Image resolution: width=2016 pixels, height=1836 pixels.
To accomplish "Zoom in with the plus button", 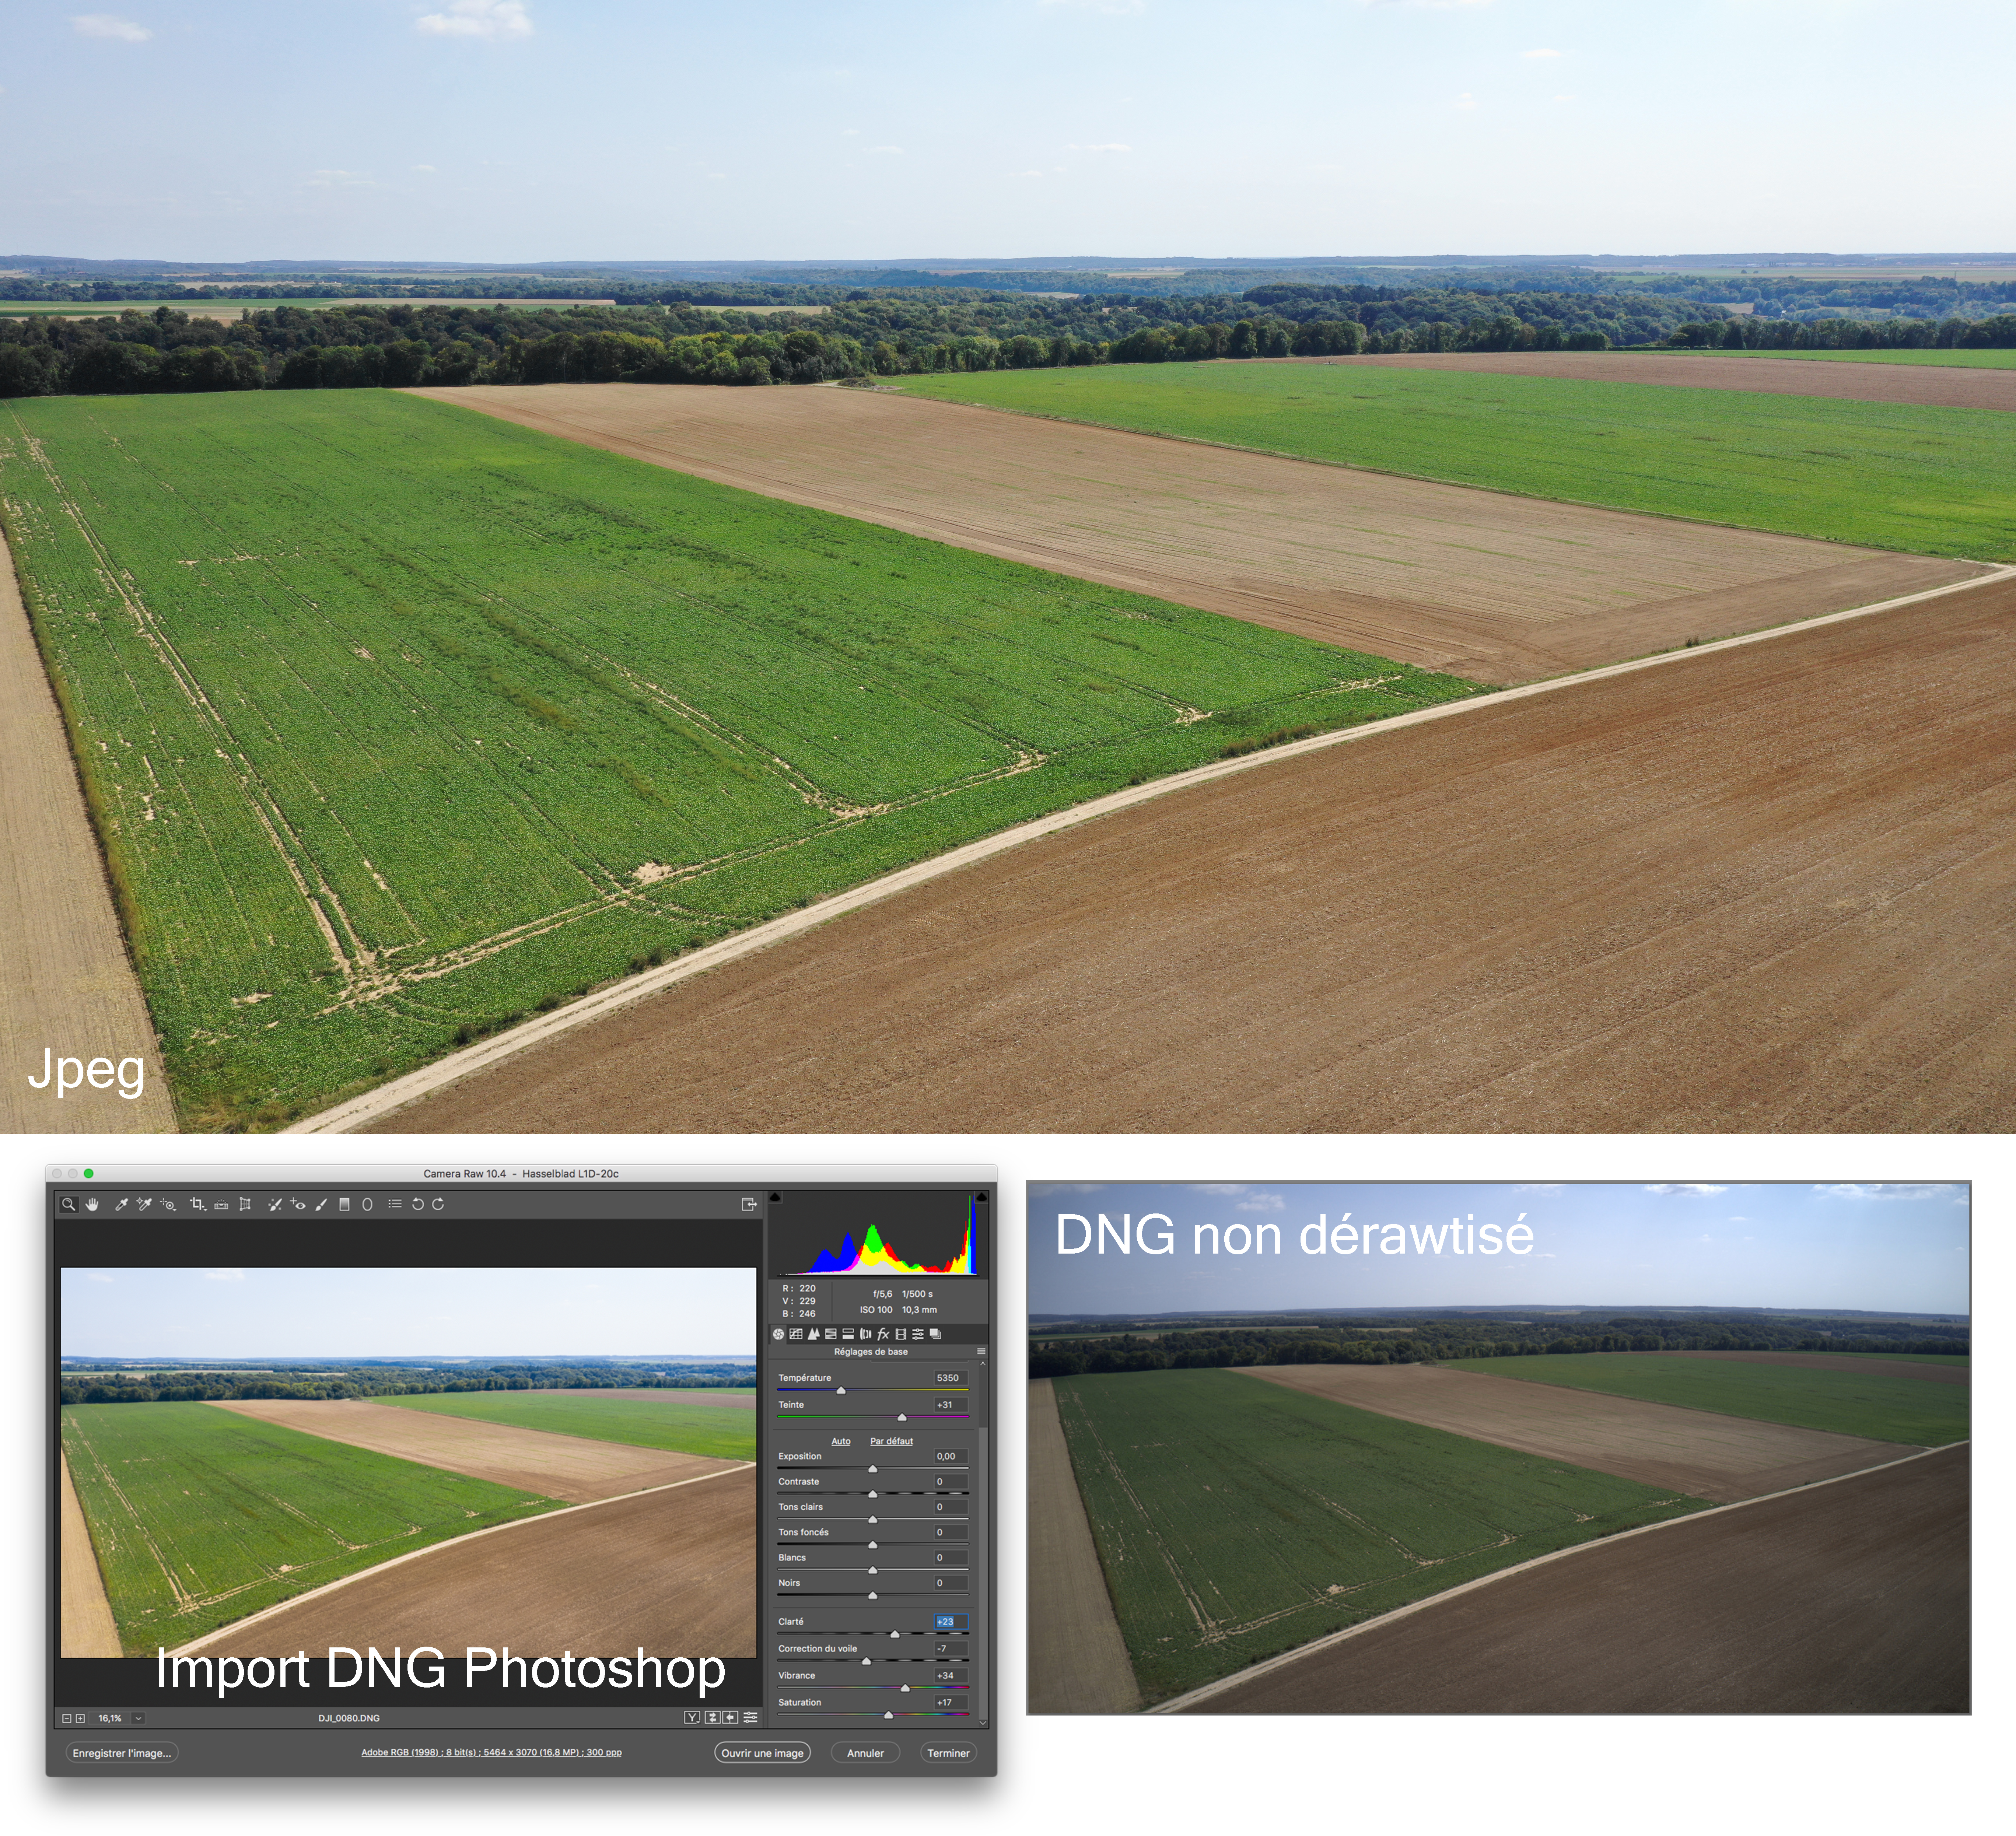I will (x=80, y=1718).
